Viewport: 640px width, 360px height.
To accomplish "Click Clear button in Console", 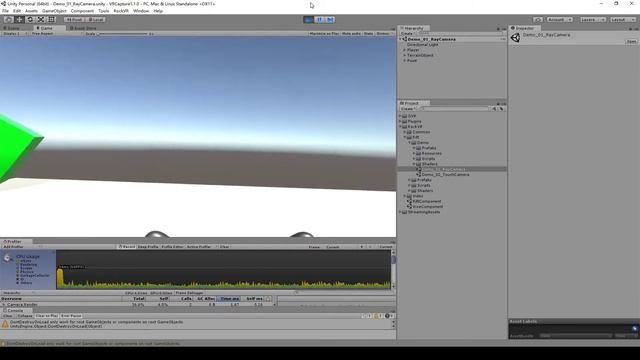I will pos(8,316).
